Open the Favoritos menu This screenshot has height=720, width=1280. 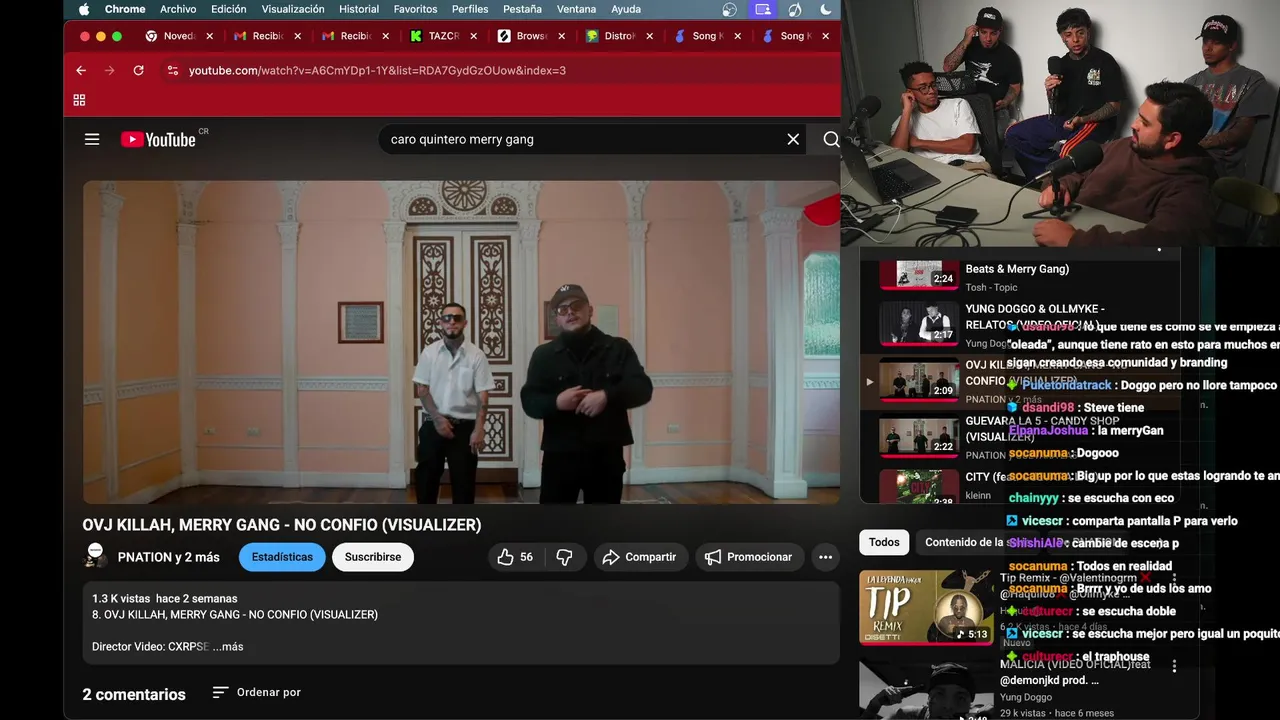coord(415,9)
